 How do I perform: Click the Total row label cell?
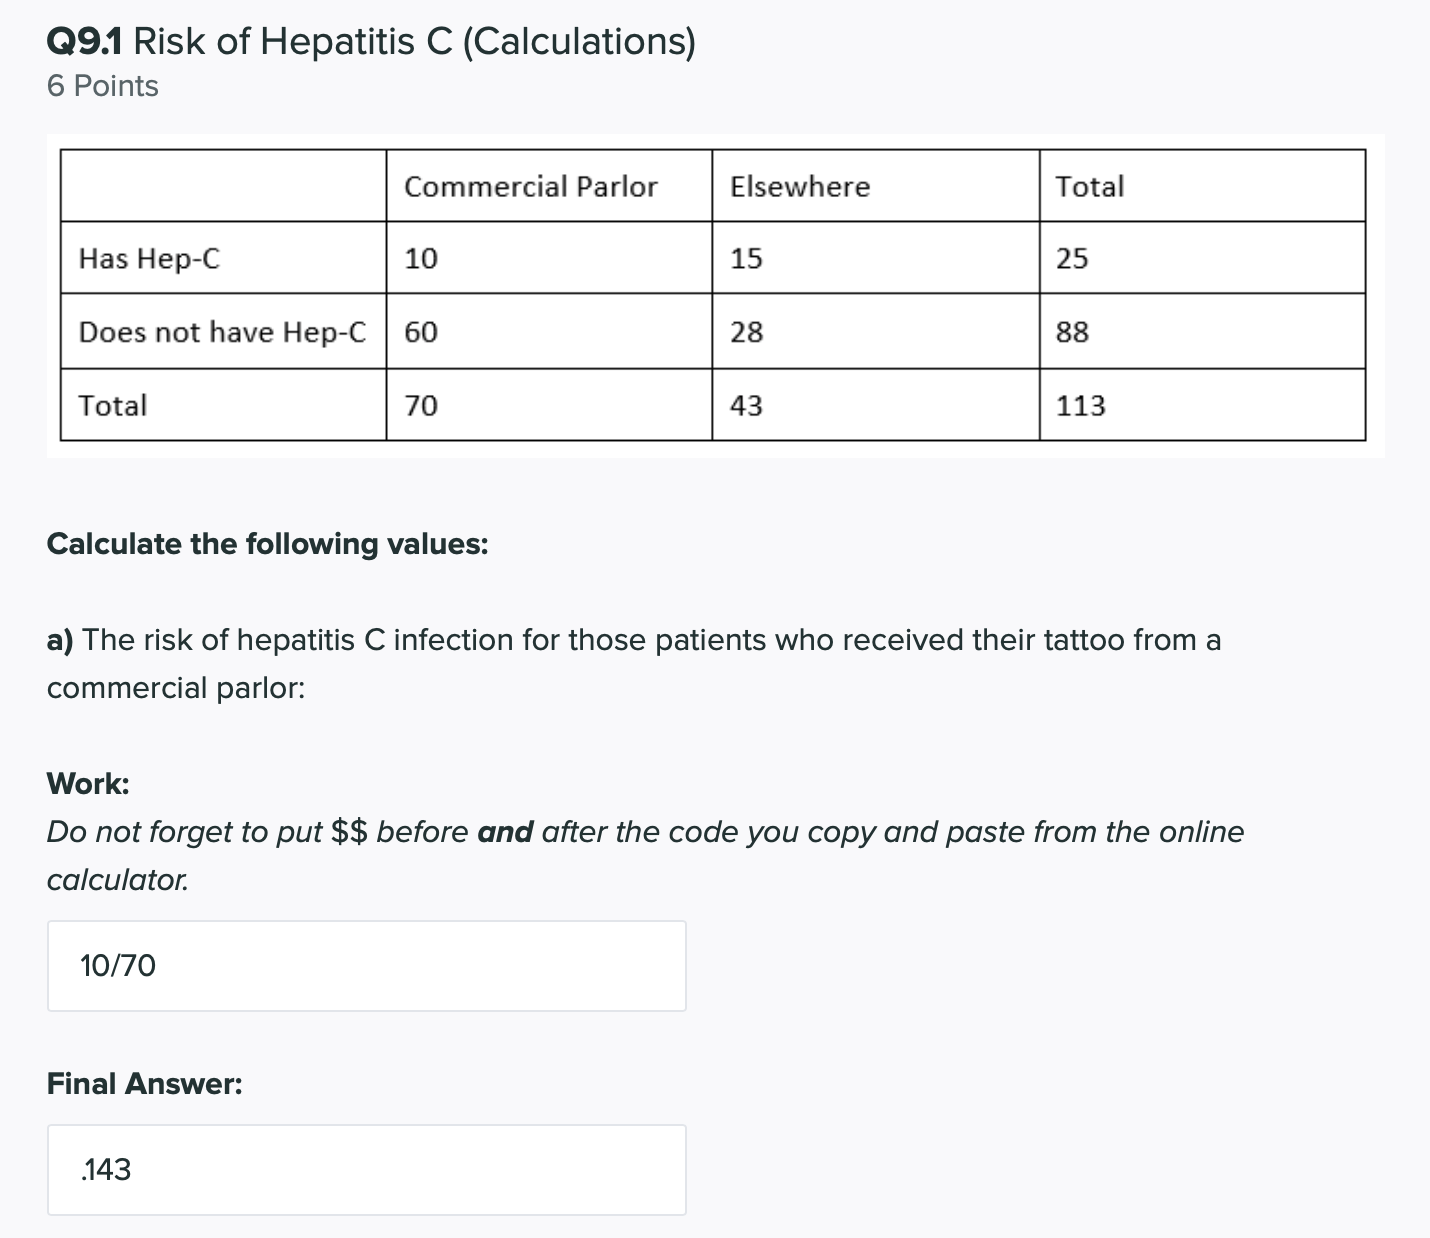tap(113, 405)
